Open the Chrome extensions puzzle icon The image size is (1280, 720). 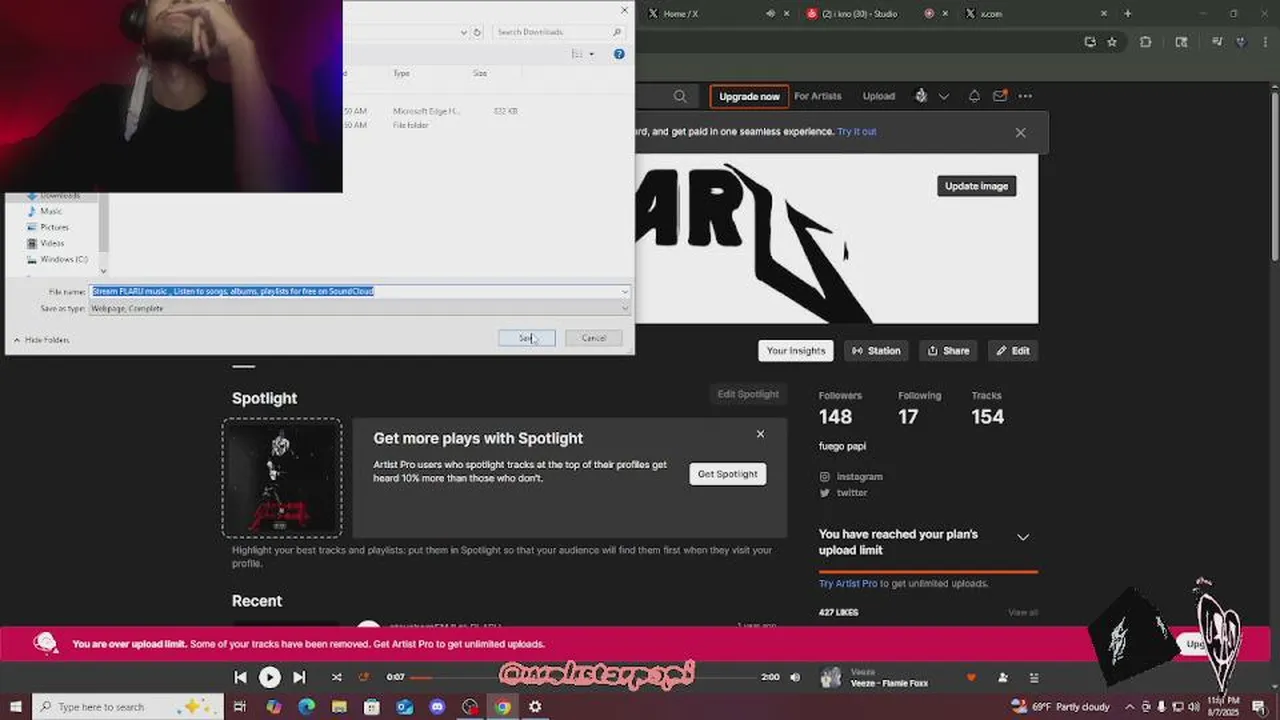[1146, 42]
